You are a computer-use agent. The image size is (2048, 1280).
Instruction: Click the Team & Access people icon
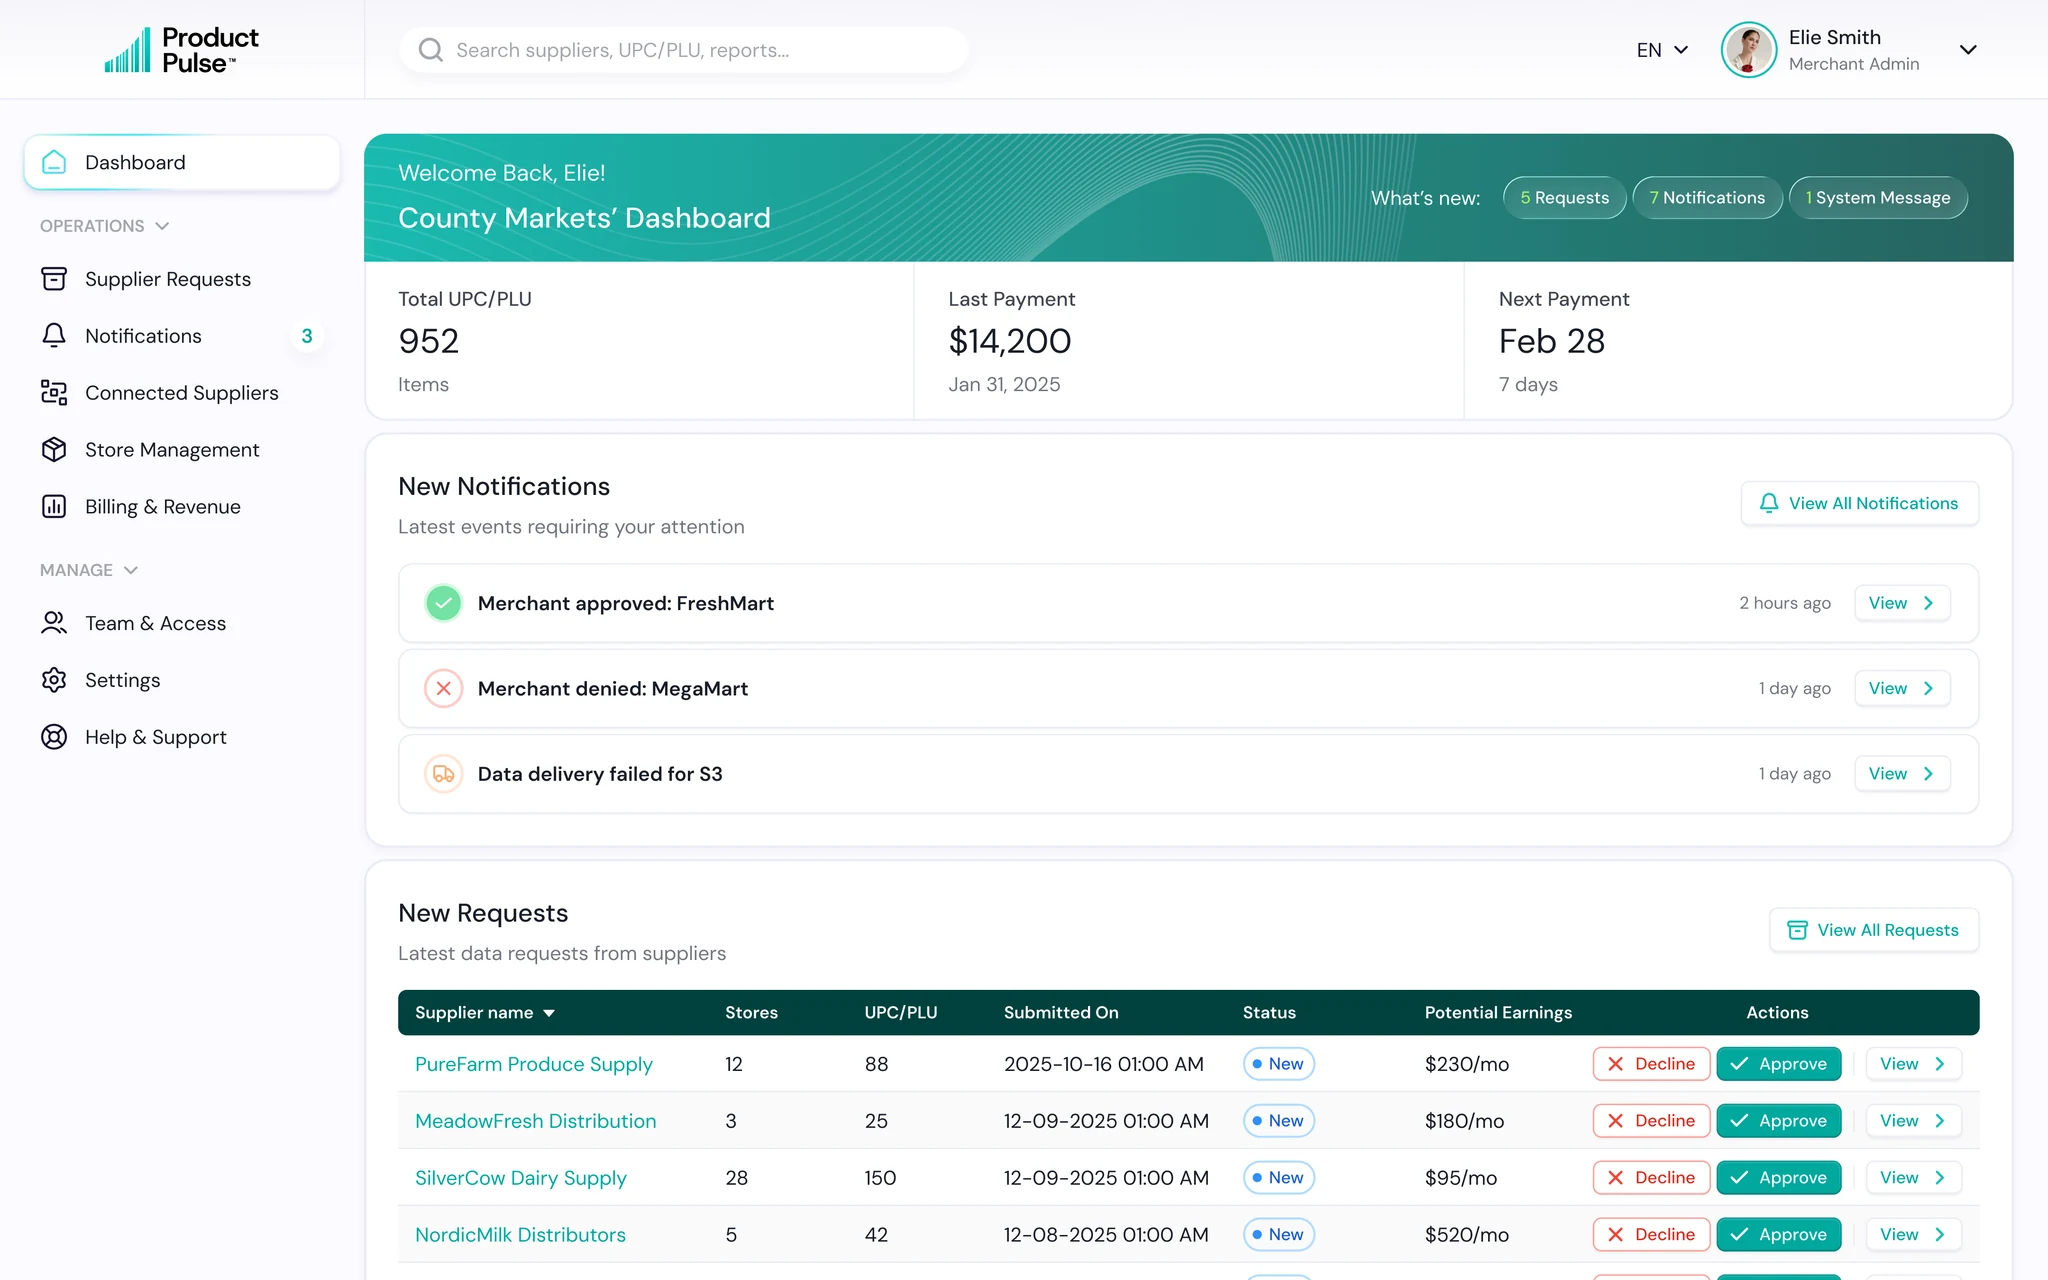point(54,623)
